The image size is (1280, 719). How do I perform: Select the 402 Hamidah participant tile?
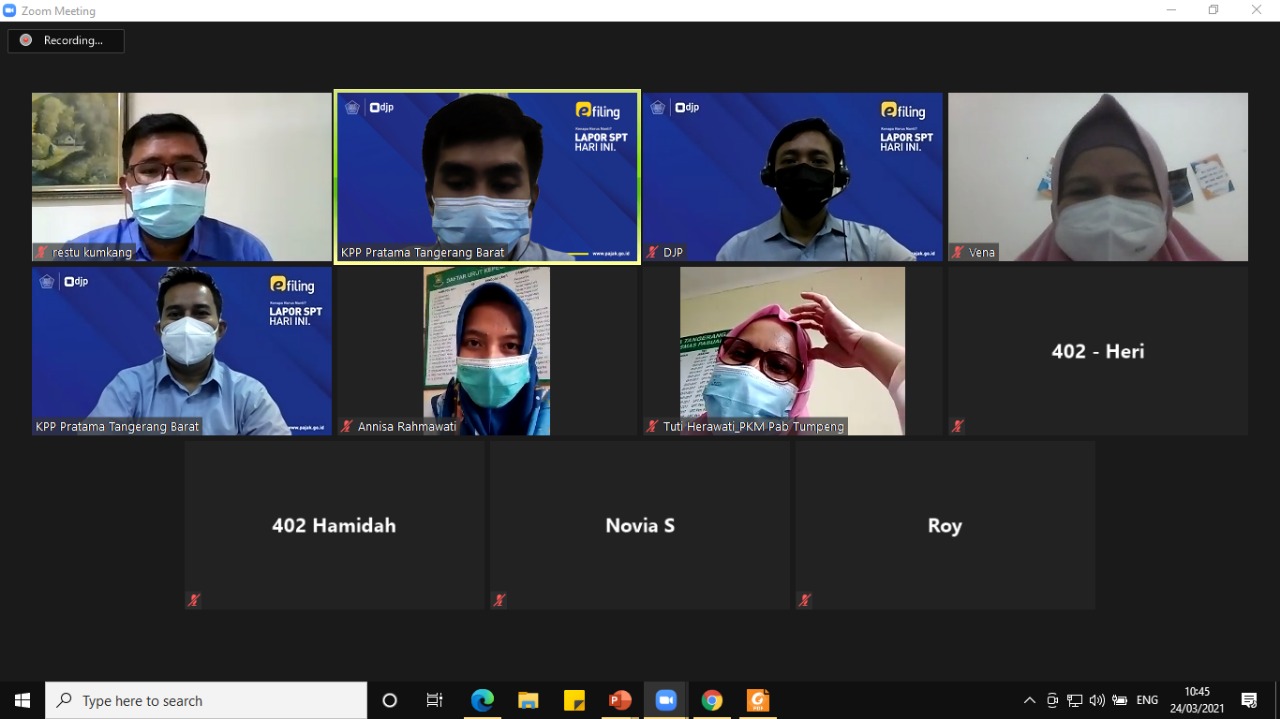(x=334, y=525)
